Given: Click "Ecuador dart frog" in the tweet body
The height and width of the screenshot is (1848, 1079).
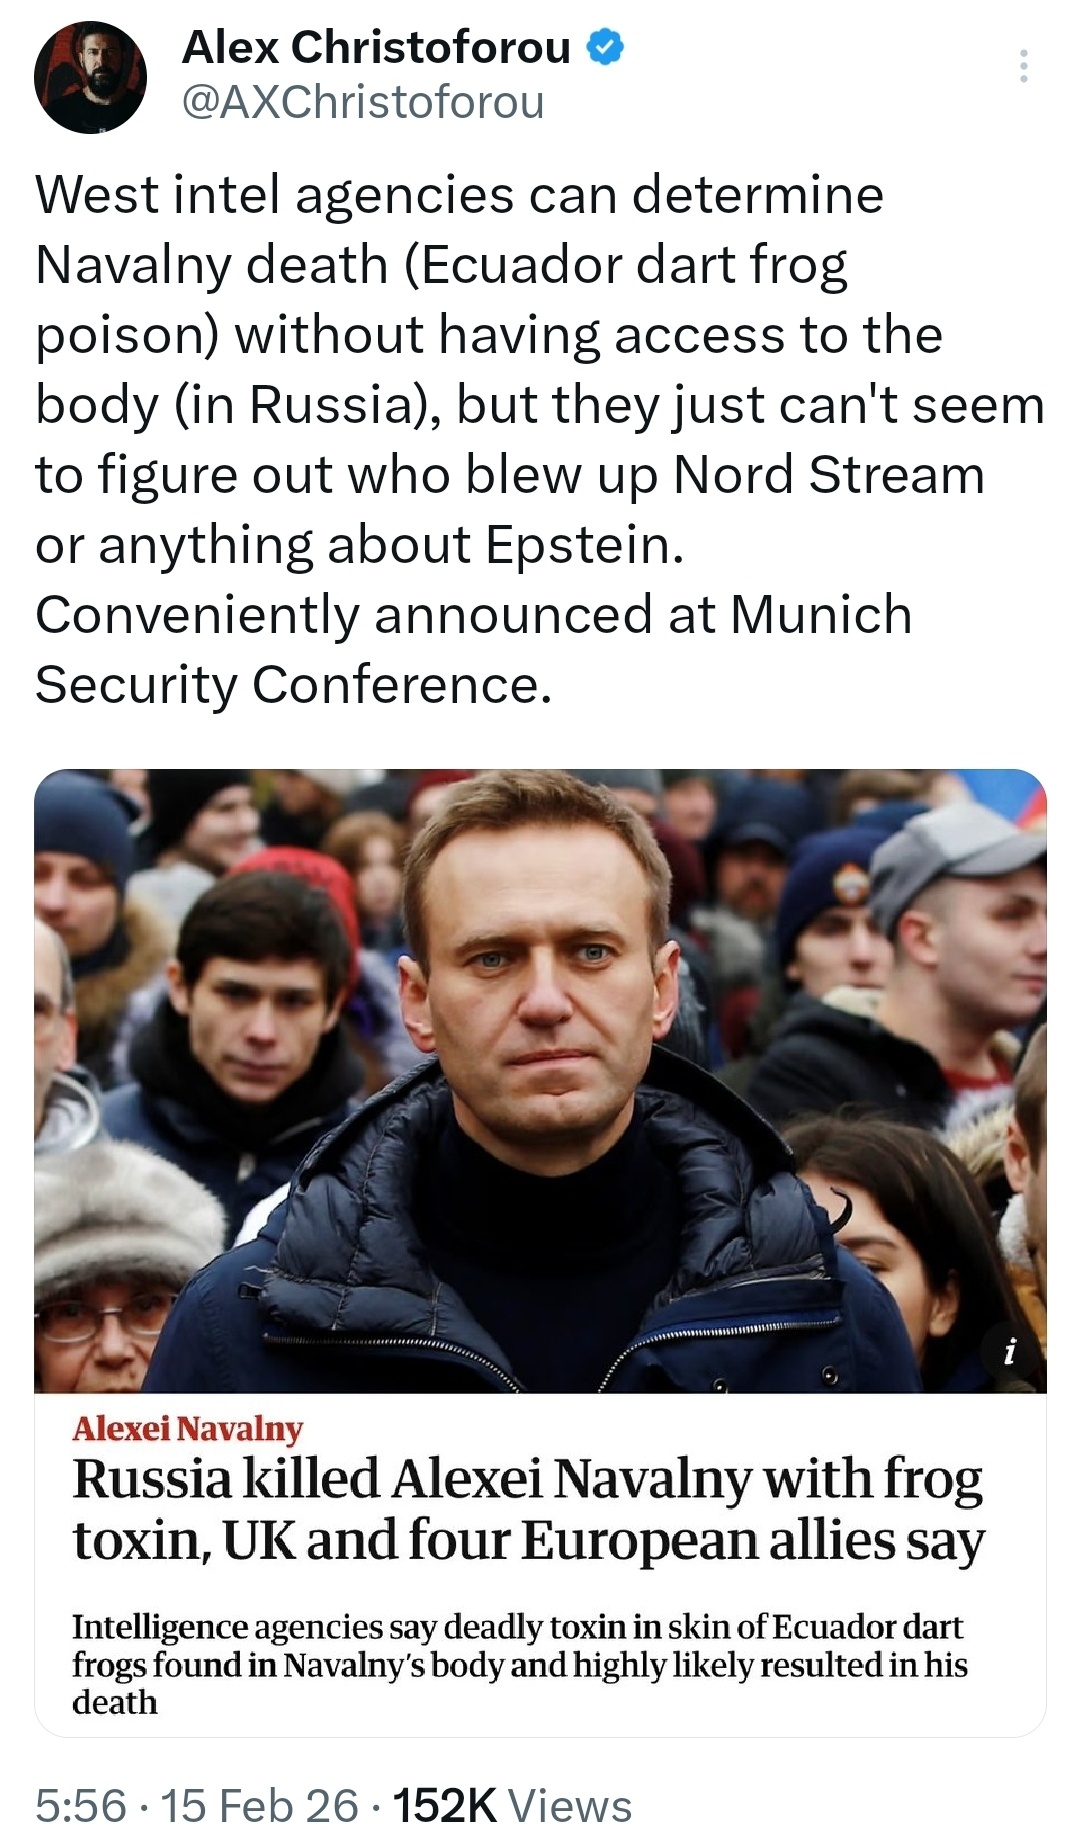Looking at the screenshot, I should 633,265.
